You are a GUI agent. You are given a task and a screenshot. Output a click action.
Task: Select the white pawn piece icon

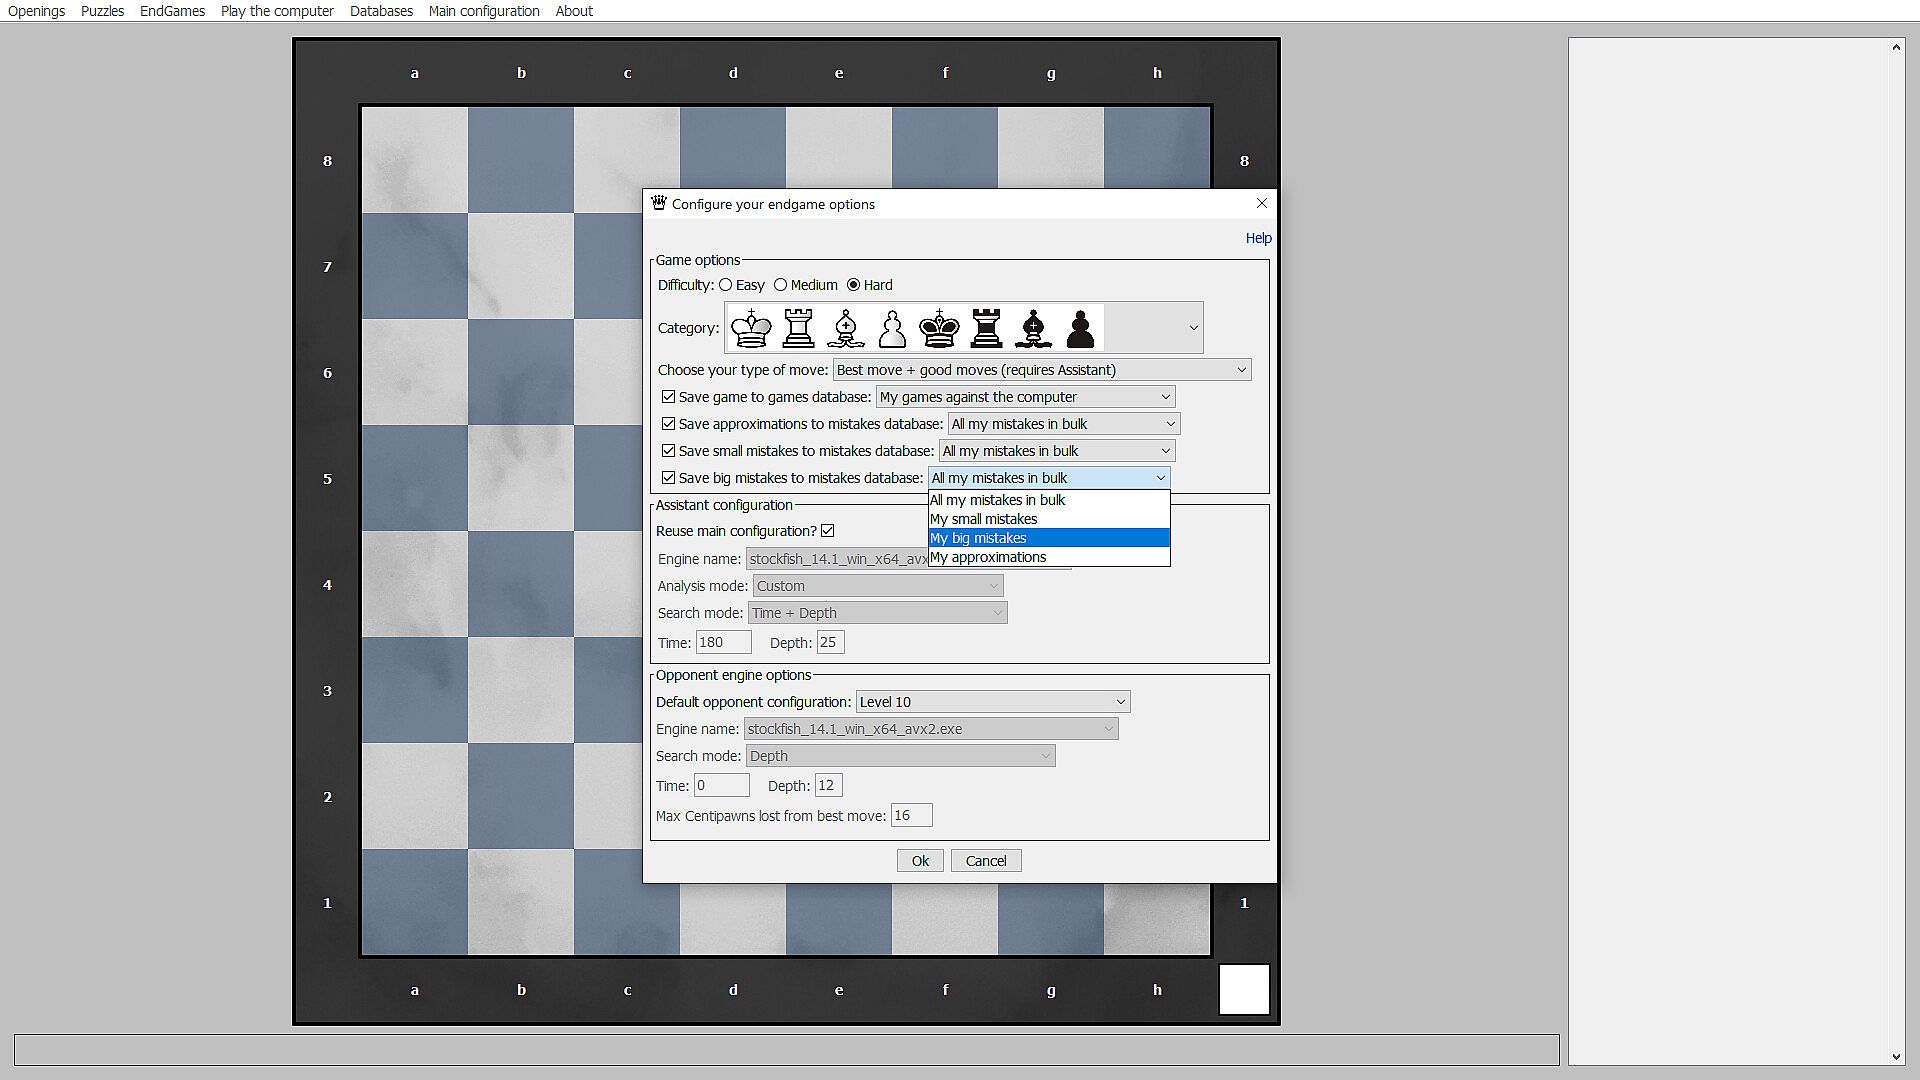tap(892, 328)
